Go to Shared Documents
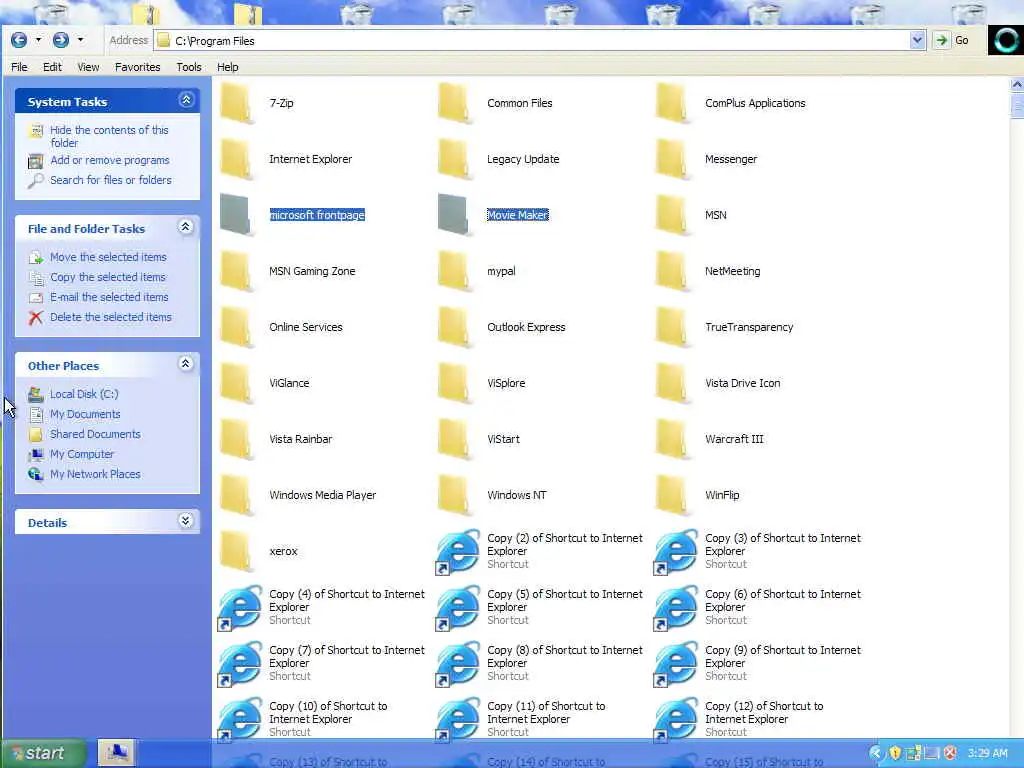The width and height of the screenshot is (1024, 768). 95,434
